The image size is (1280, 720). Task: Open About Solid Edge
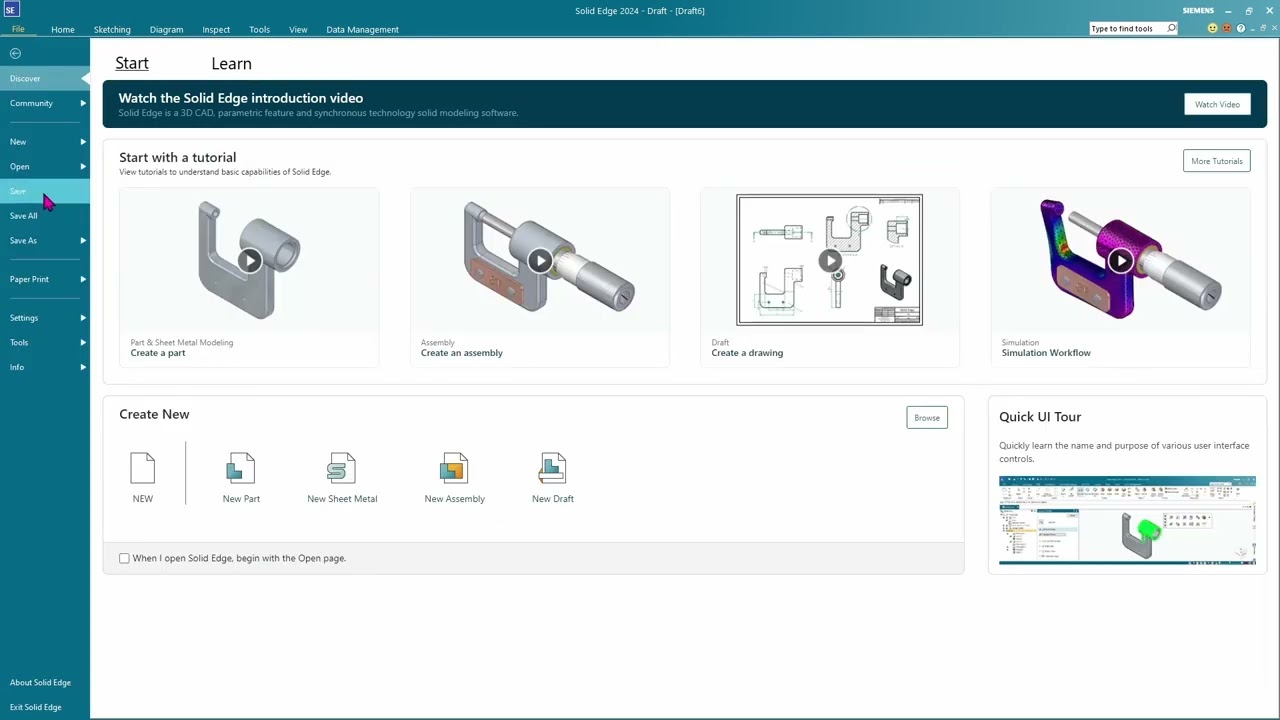(x=41, y=683)
